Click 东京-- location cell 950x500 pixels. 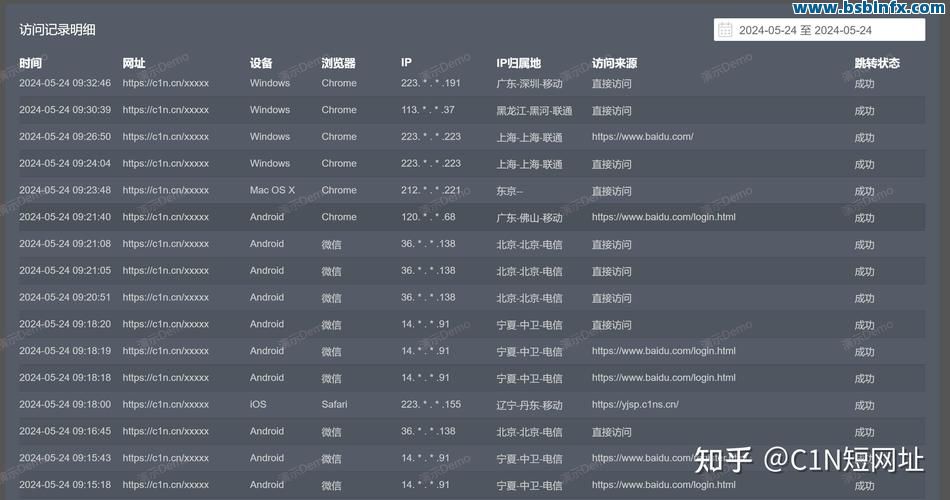510,191
